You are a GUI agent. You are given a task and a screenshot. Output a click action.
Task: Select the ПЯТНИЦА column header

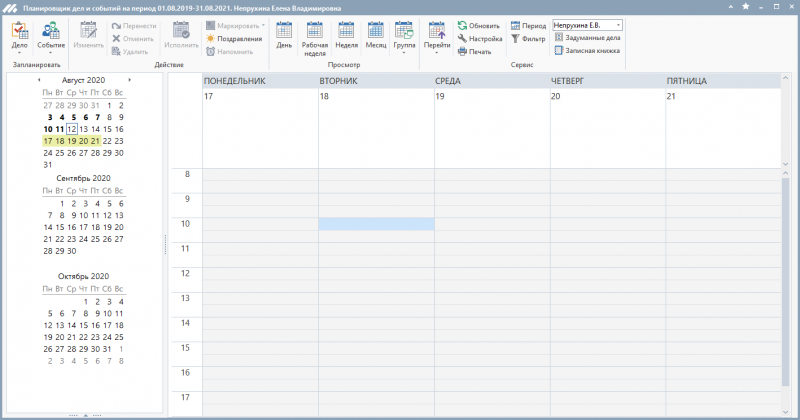point(723,81)
